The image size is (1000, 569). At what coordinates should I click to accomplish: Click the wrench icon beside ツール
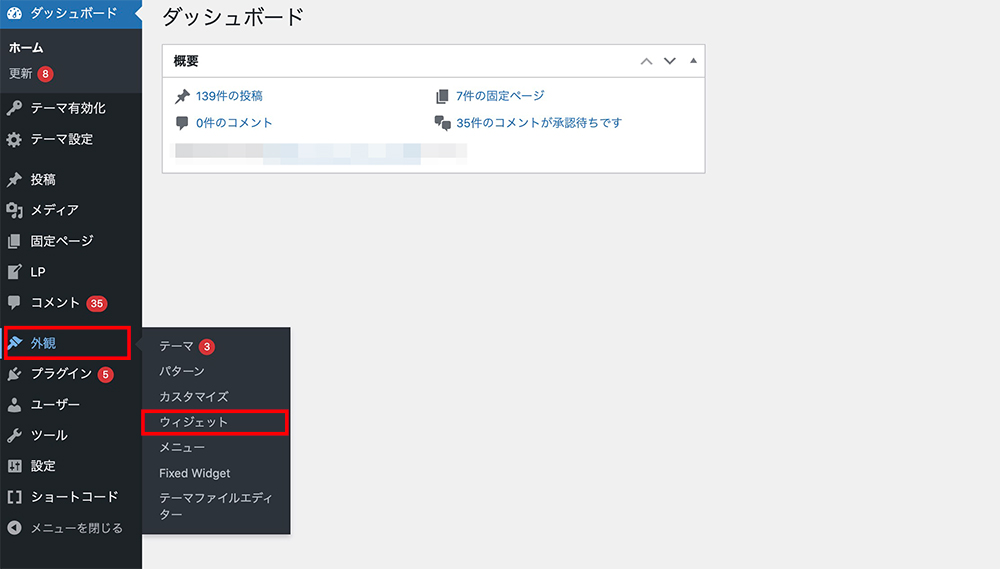tap(14, 435)
